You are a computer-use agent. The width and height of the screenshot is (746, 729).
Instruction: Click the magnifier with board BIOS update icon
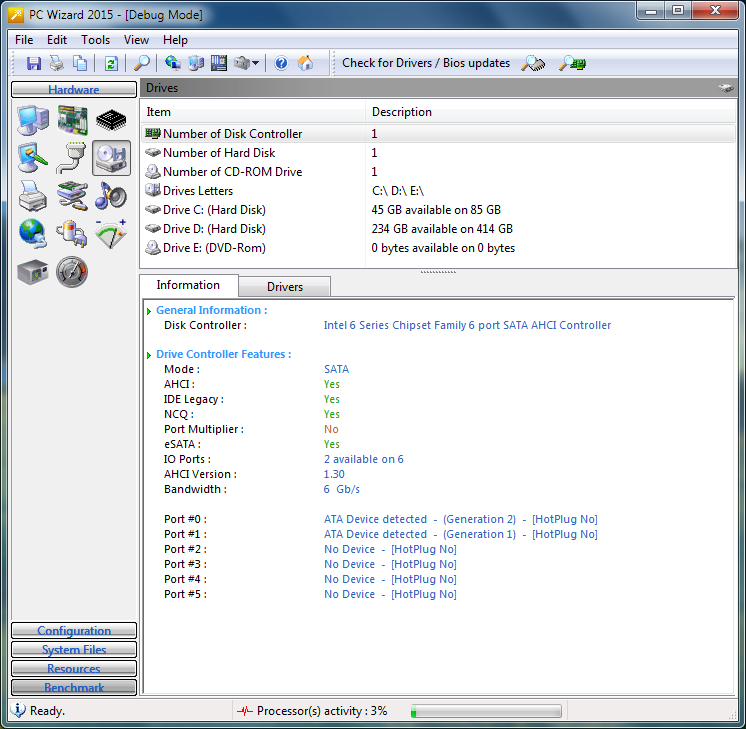[572, 63]
